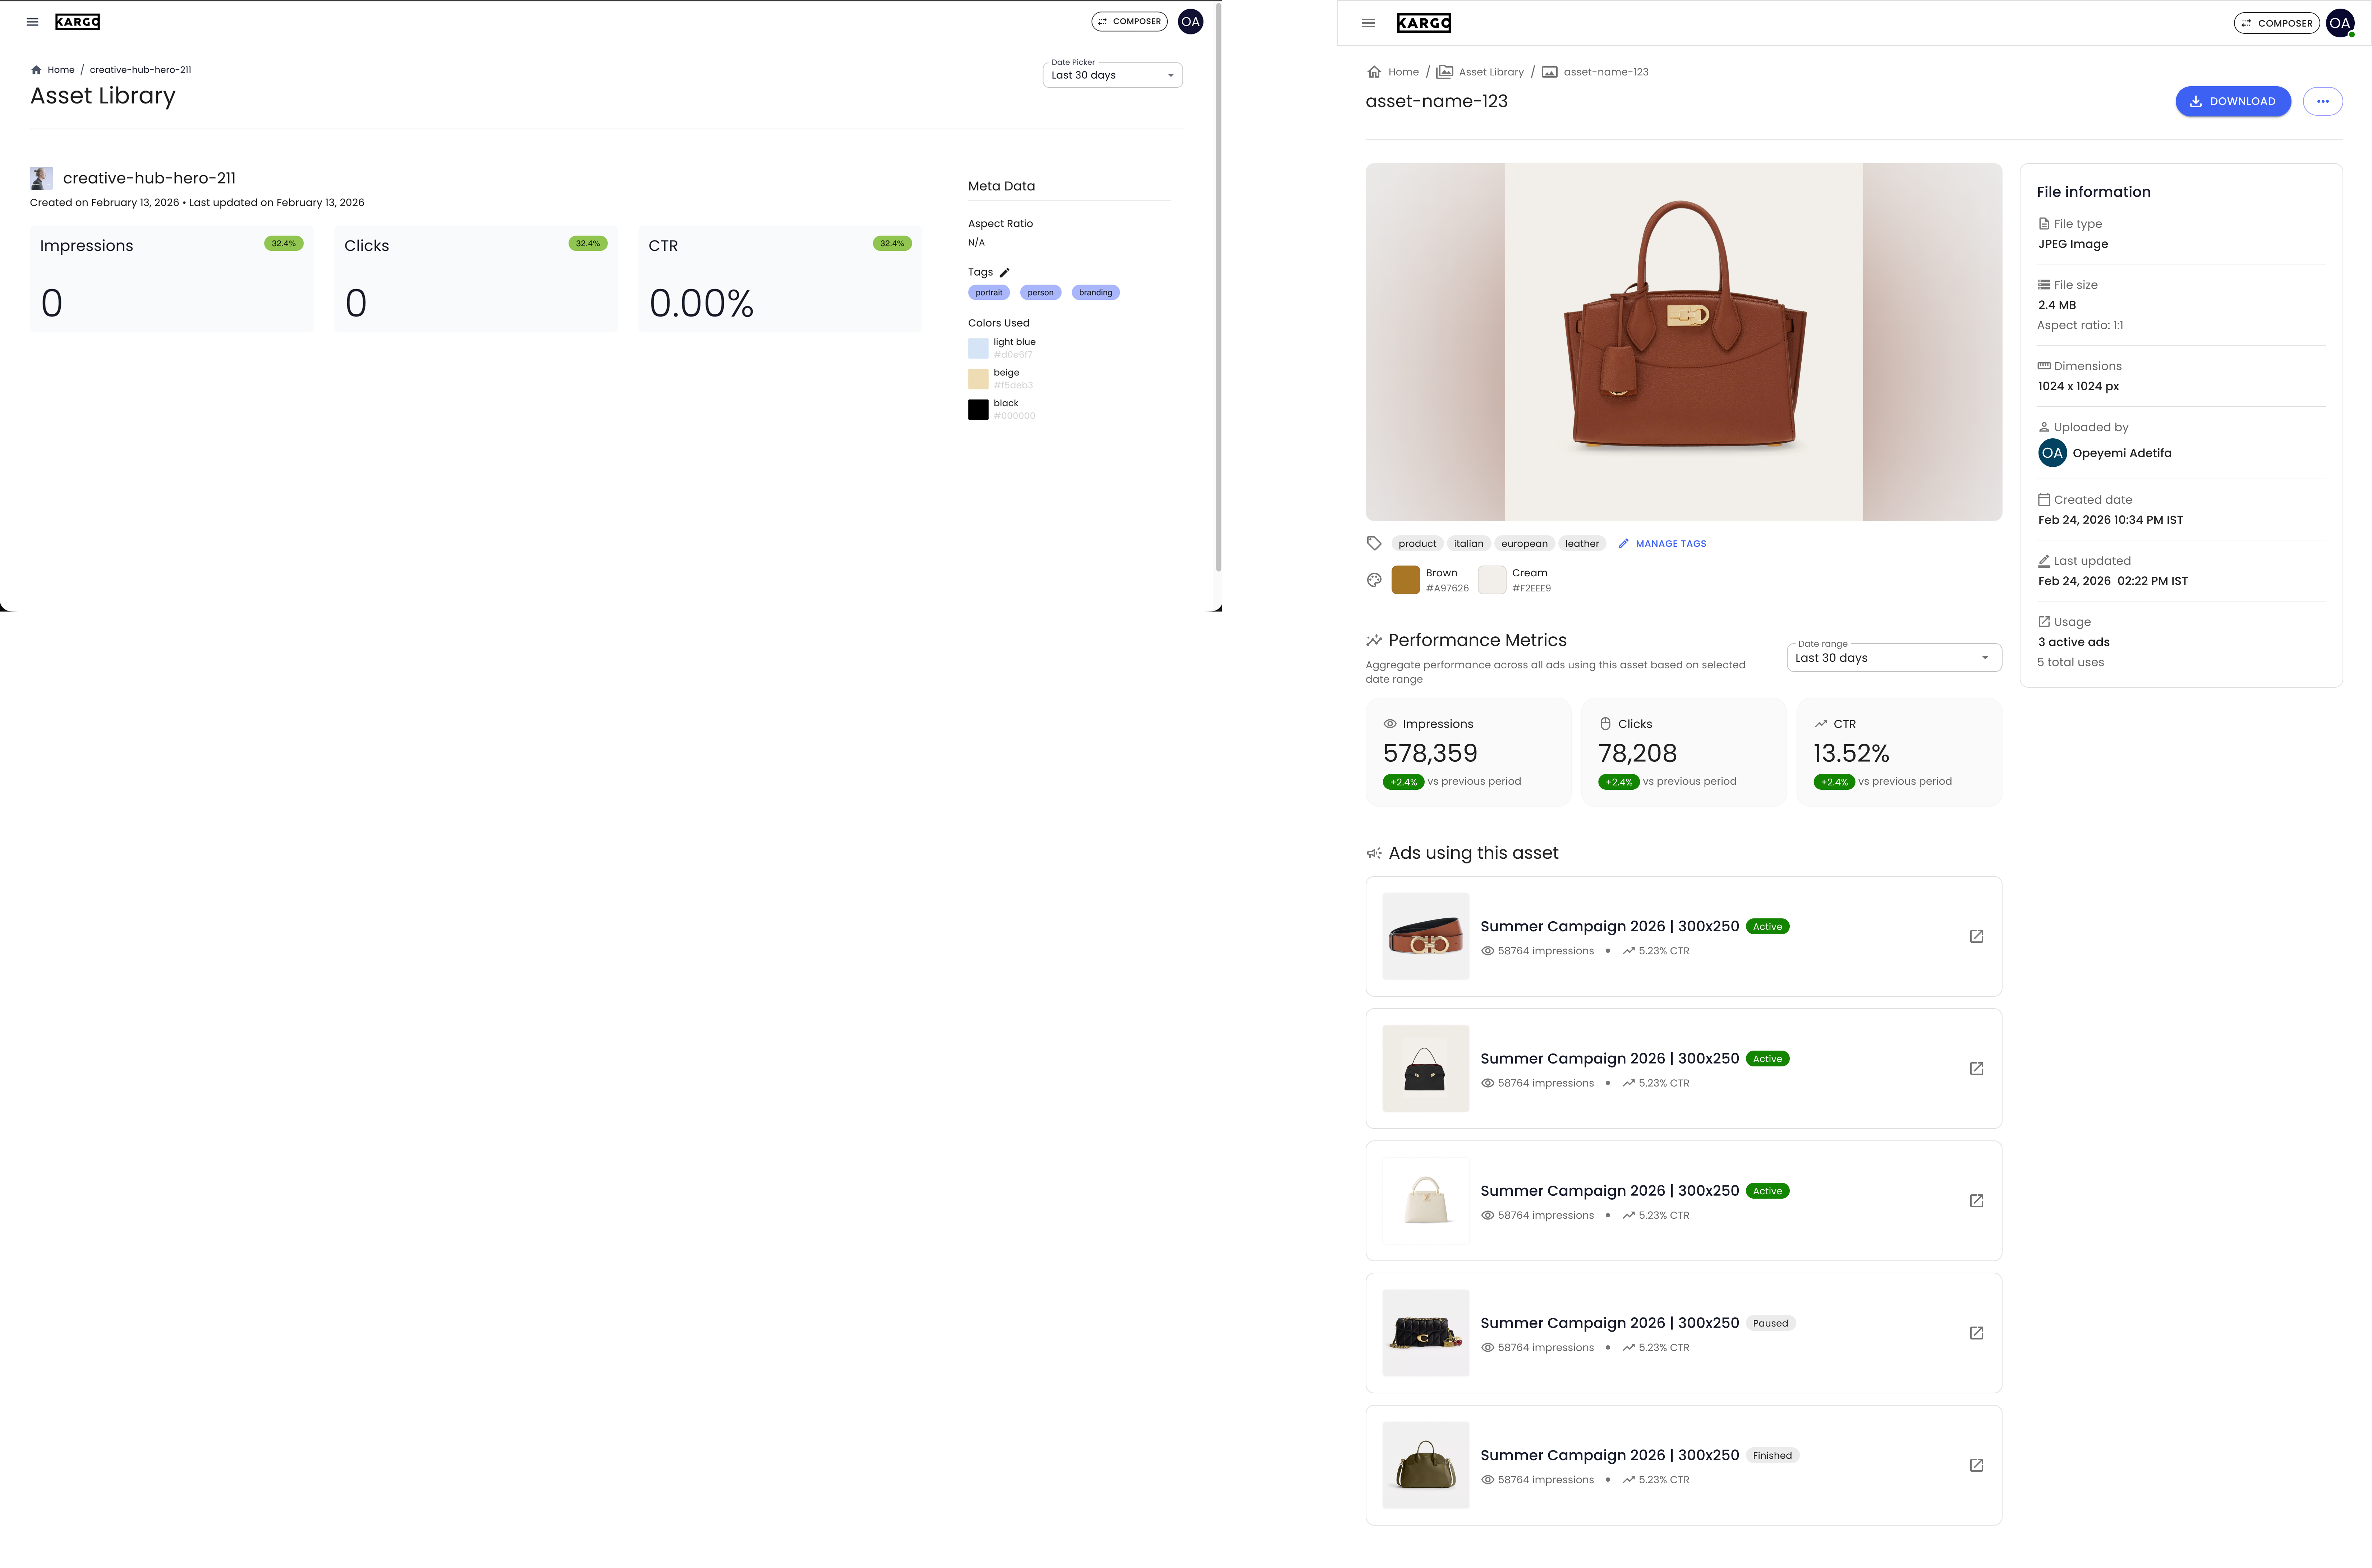The width and height of the screenshot is (2372, 1568).
Task: Click Home breadcrumb in right asset-name-123 window
Action: point(1393,72)
